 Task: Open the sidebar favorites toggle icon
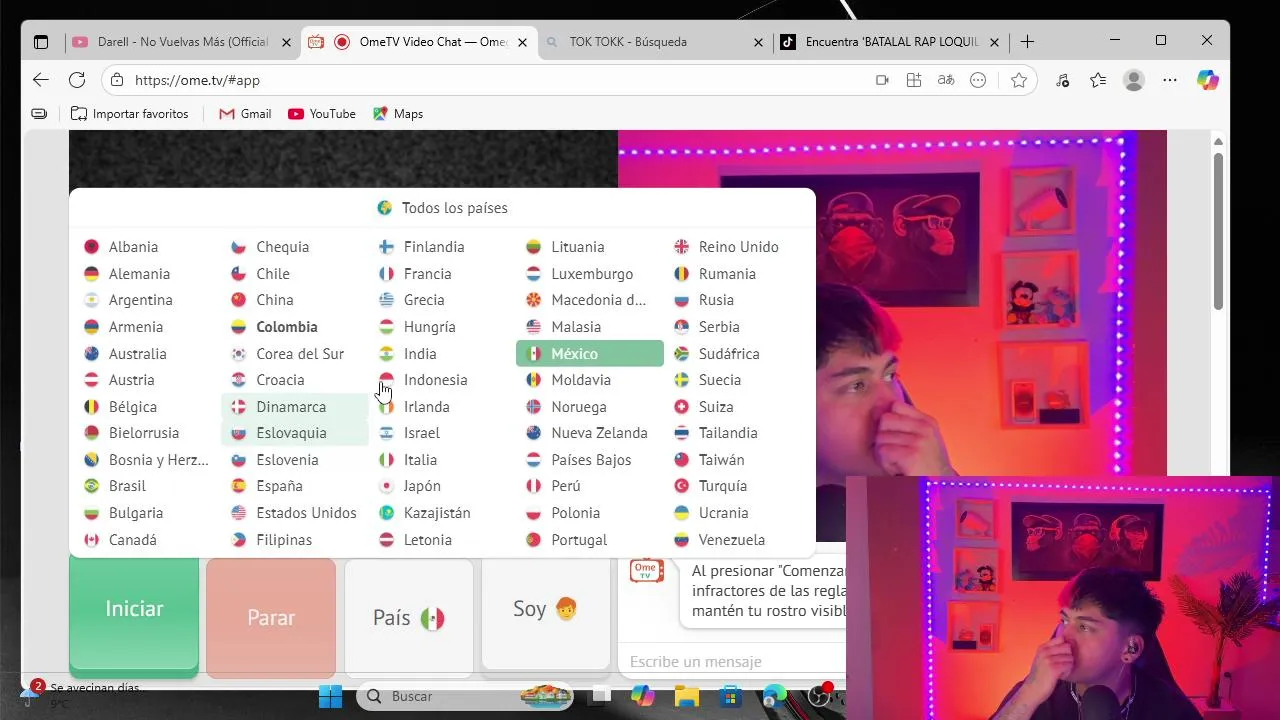click(39, 114)
